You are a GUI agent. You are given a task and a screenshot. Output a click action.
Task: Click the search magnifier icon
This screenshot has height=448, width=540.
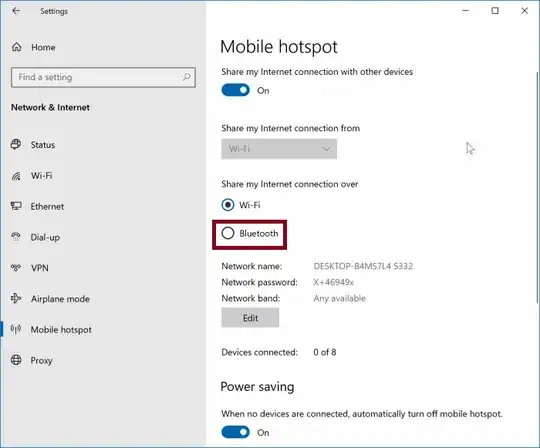tap(186, 77)
